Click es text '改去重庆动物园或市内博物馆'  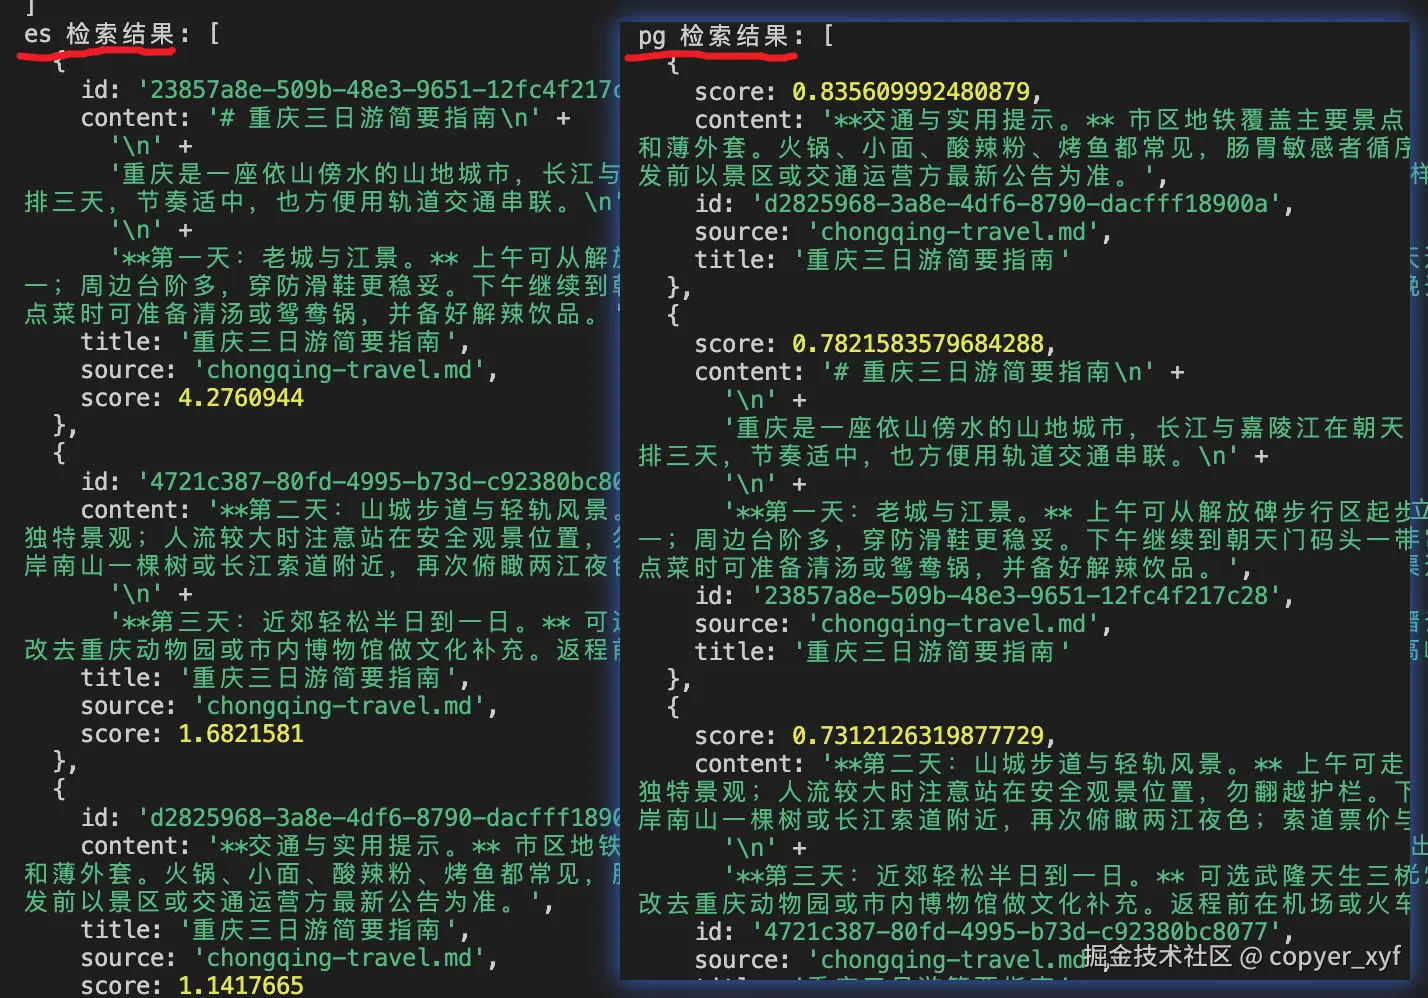point(205,650)
